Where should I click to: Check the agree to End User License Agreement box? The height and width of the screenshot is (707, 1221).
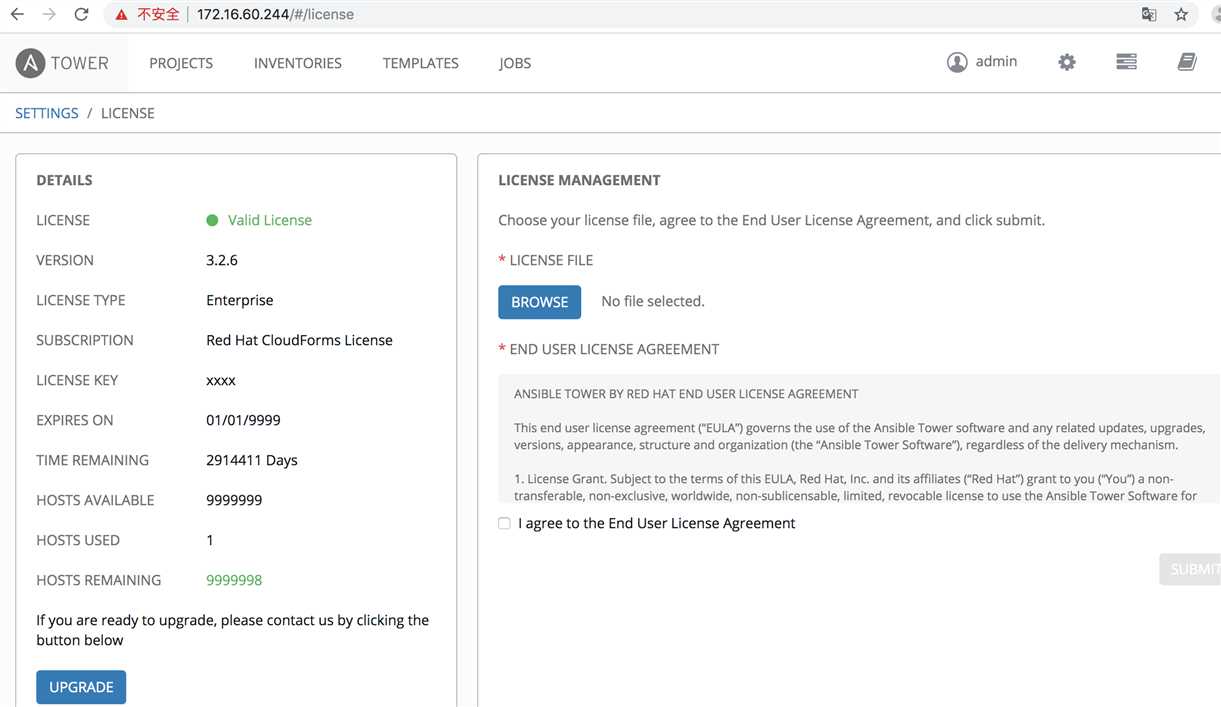(x=504, y=523)
